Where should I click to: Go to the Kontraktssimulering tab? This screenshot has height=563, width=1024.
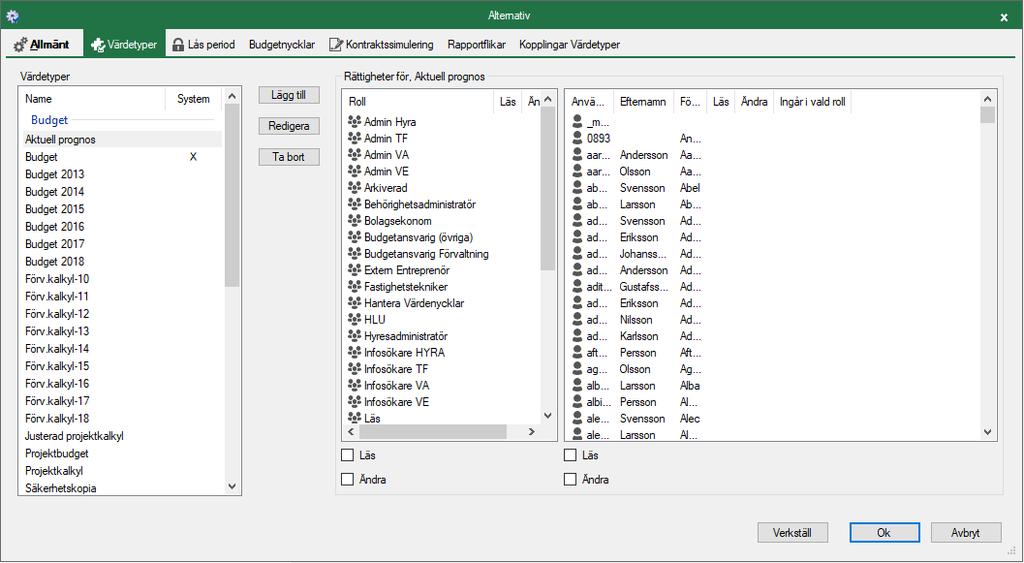click(x=381, y=44)
